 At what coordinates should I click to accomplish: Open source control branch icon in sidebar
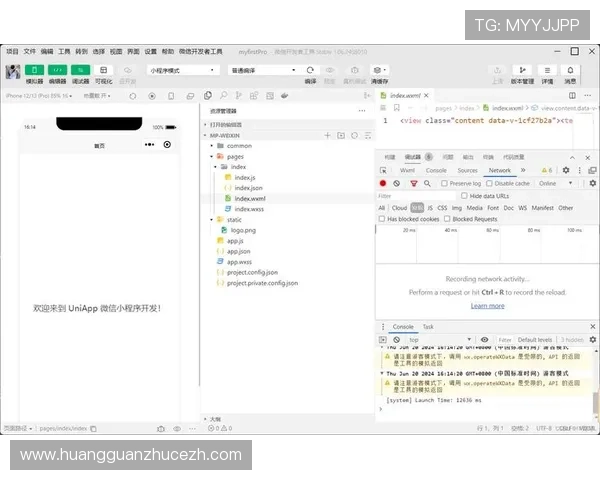[238, 96]
